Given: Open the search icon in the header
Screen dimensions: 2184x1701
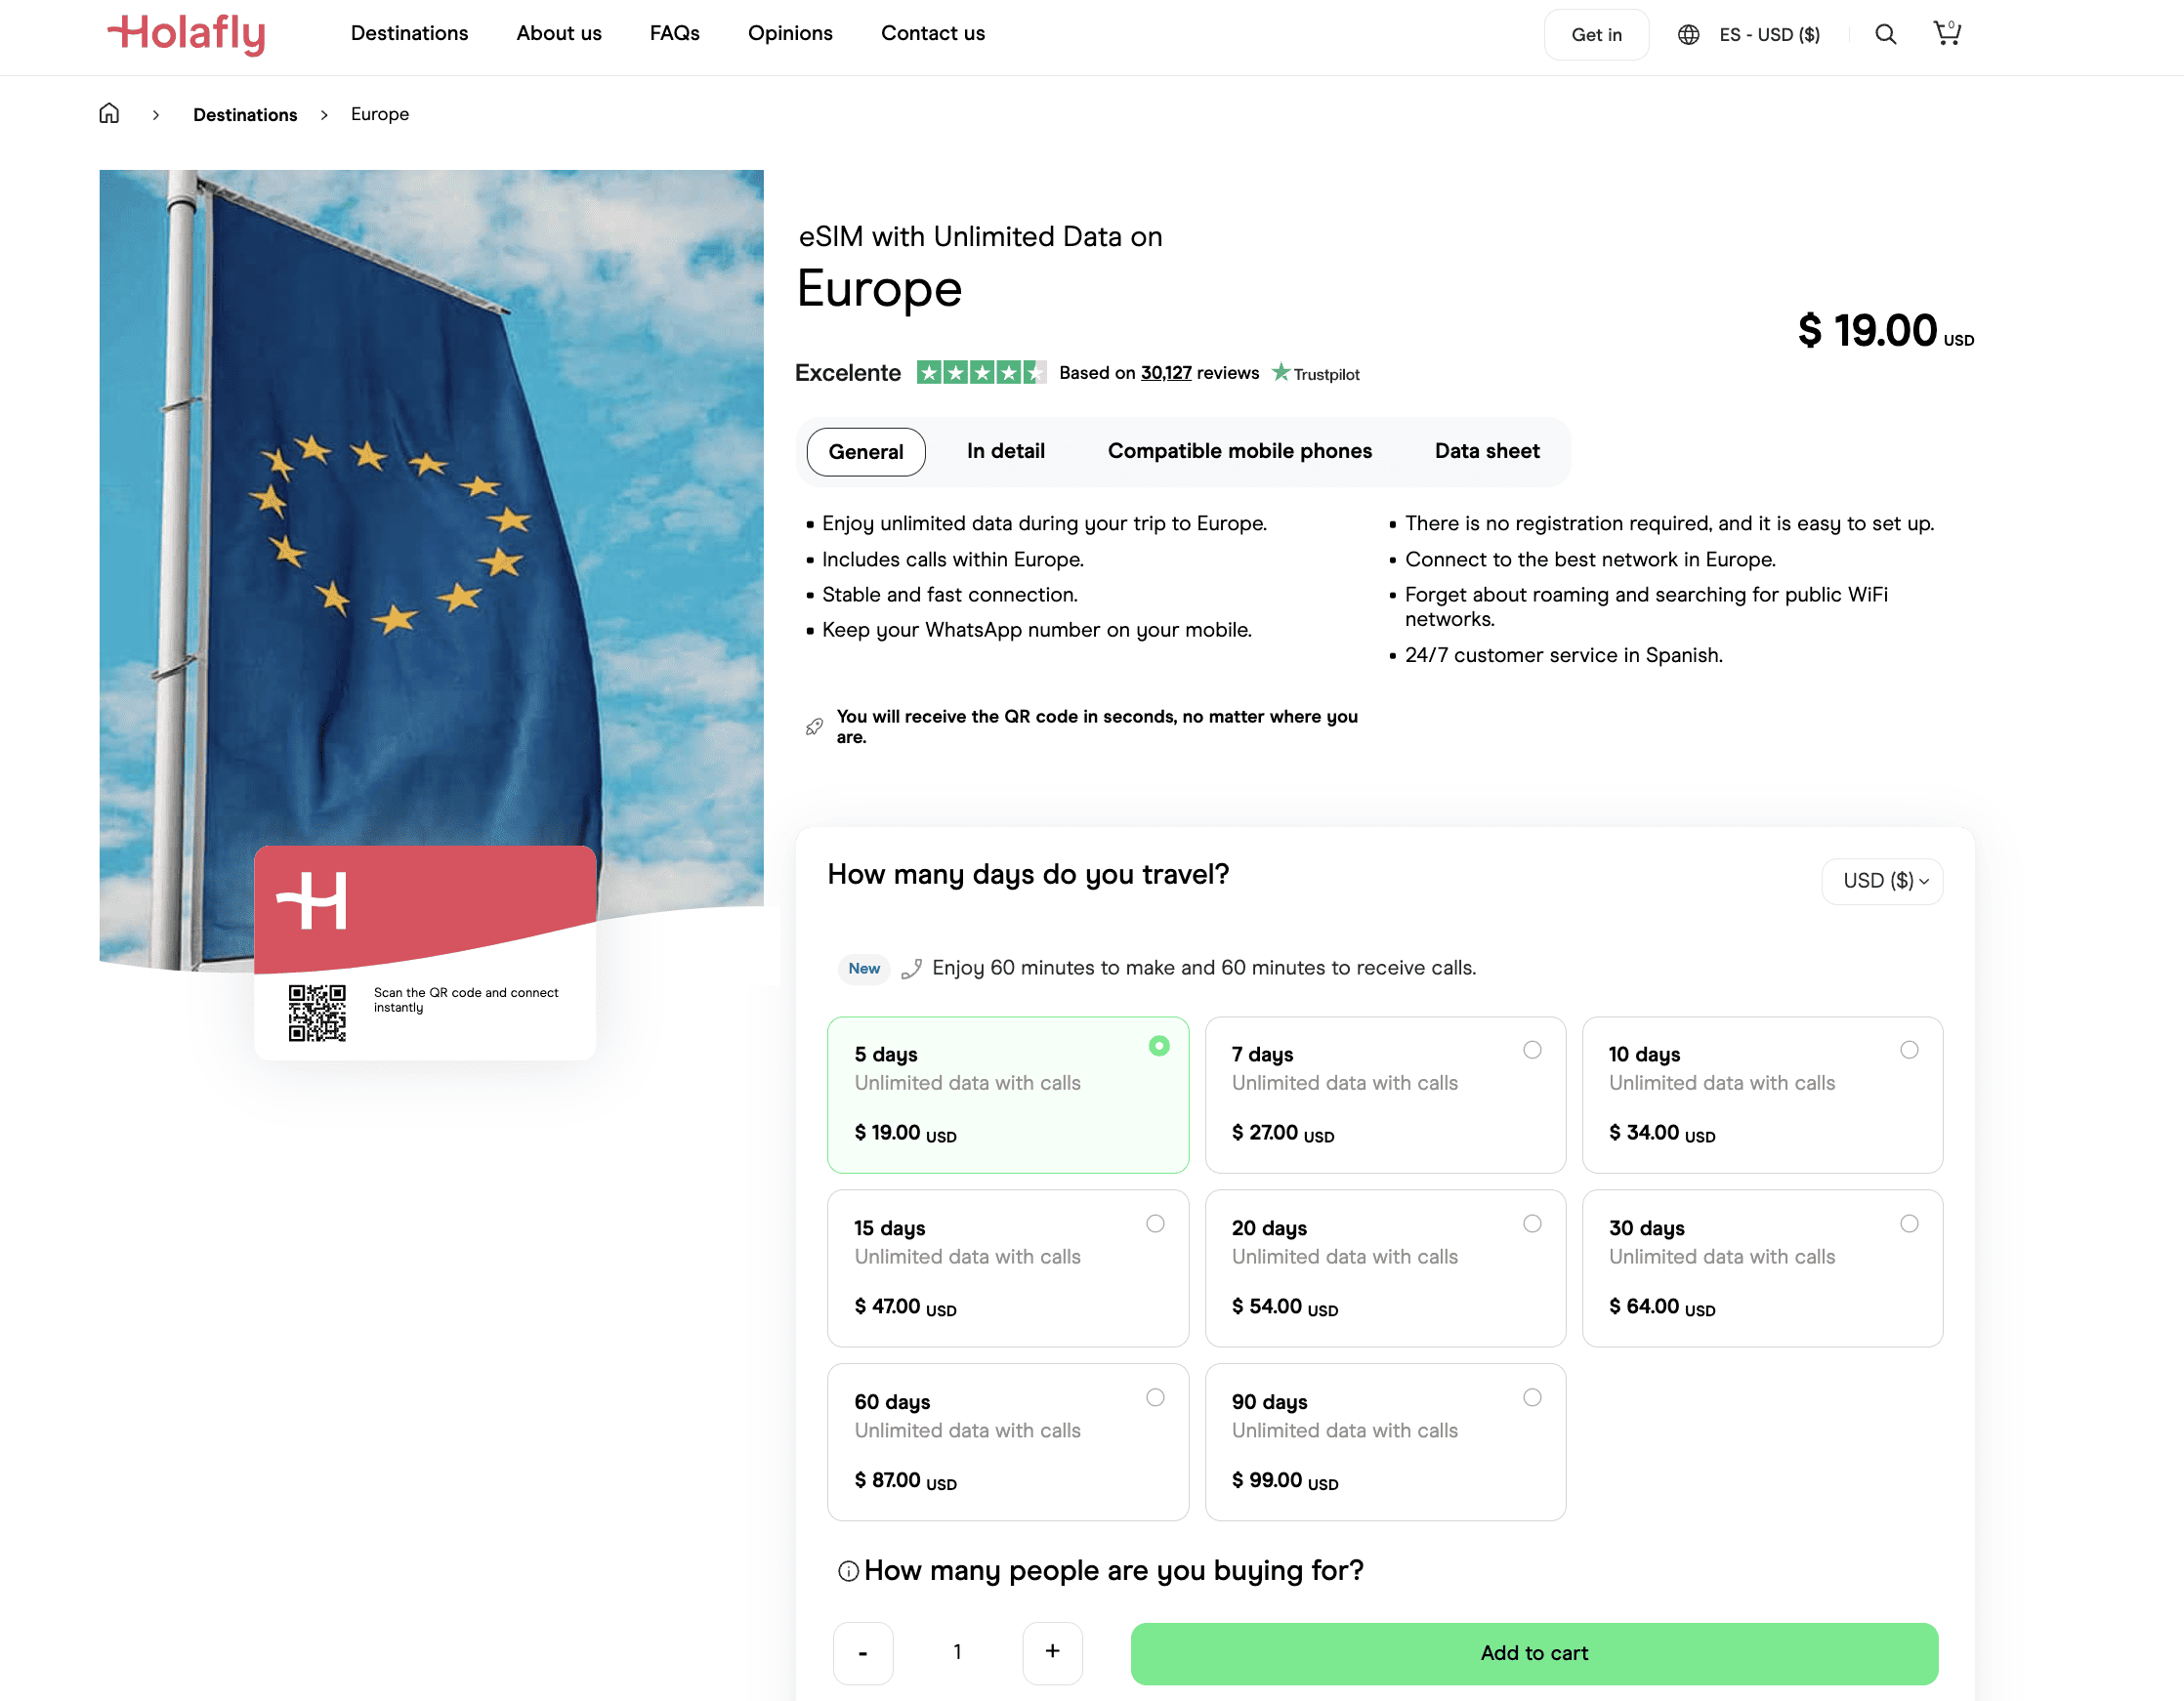Looking at the screenshot, I should click(1885, 34).
